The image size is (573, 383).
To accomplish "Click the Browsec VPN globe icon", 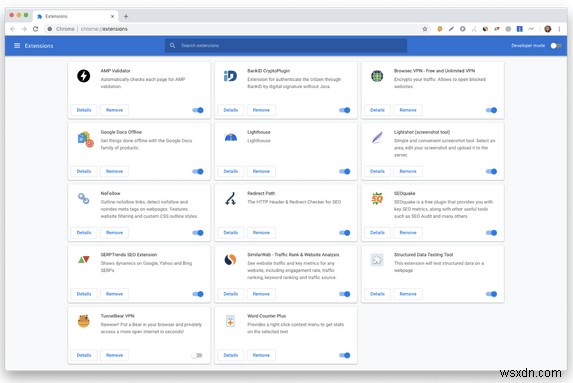I will [377, 76].
